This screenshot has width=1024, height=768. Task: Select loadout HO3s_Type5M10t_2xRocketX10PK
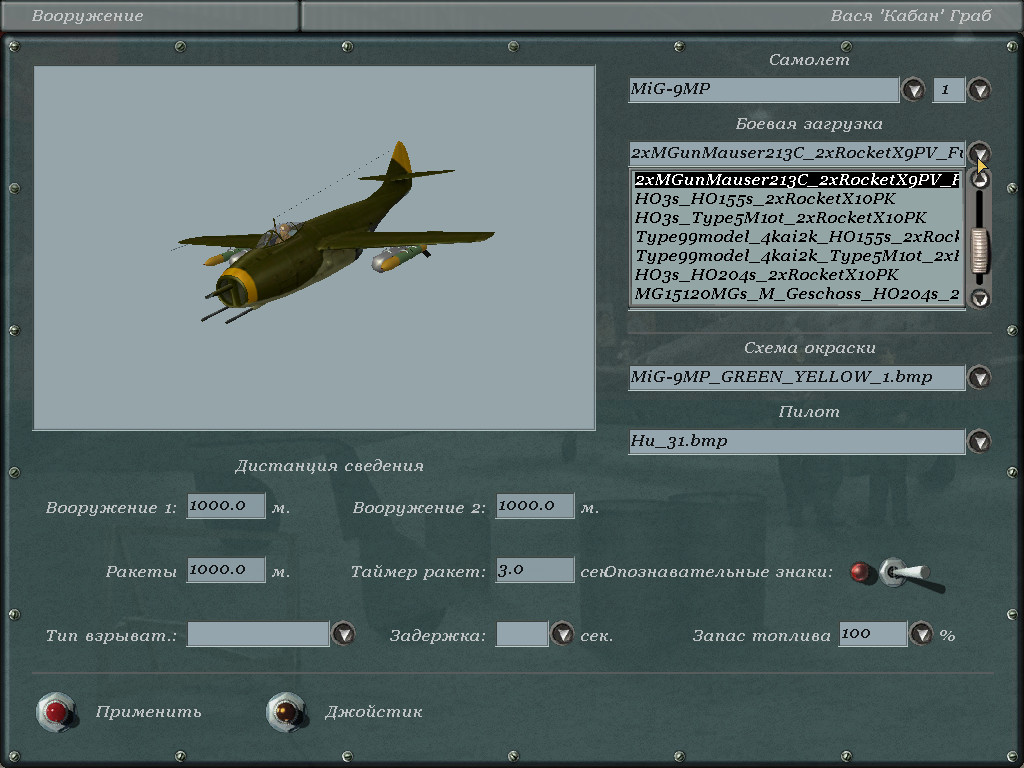click(x=797, y=217)
